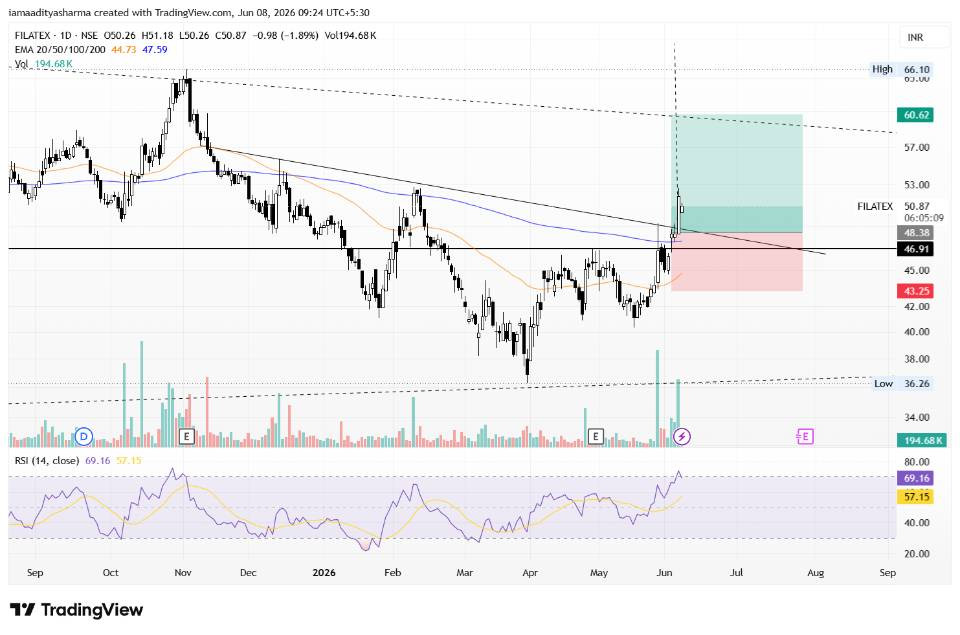Select the red stop-loss zone of long position
960x635 pixels.
click(737, 262)
